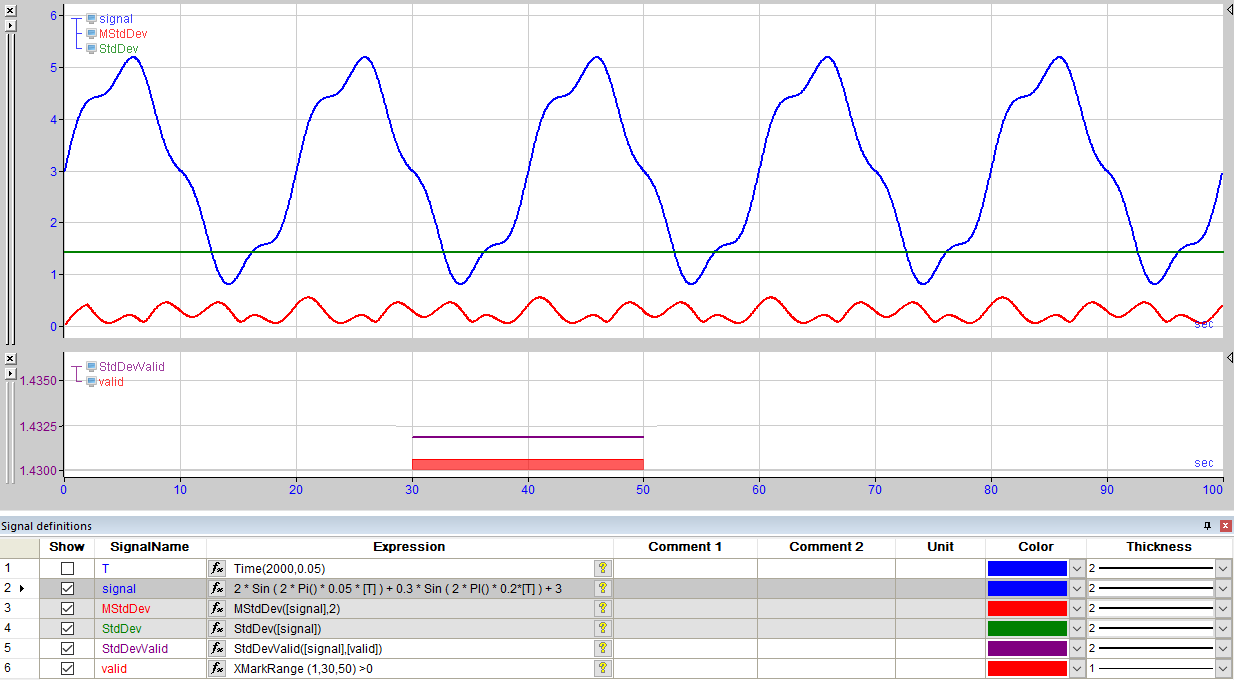Click the help question icon in StdDev row
The width and height of the screenshot is (1234, 680).
(602, 628)
